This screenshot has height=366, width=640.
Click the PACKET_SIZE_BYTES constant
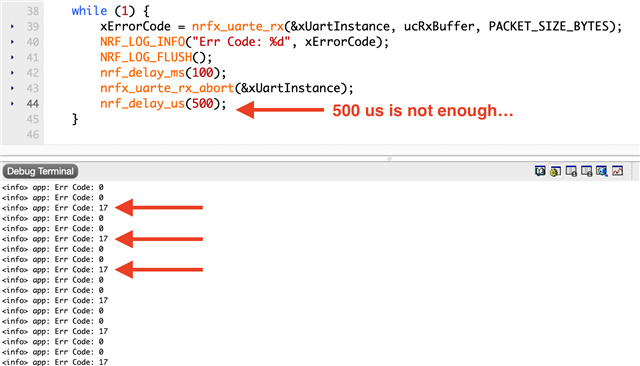pyautogui.click(x=549, y=27)
